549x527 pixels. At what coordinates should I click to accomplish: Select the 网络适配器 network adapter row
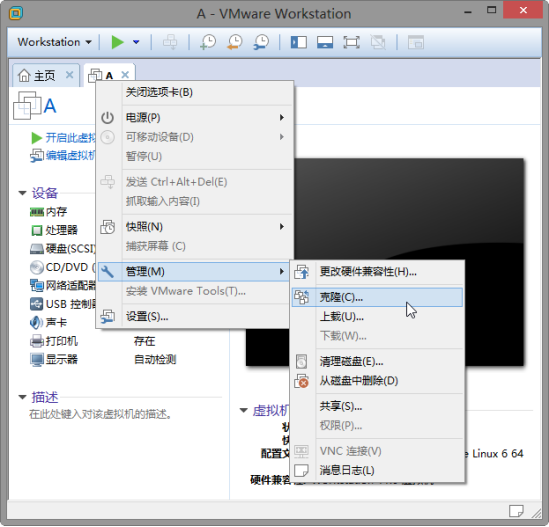pos(62,286)
